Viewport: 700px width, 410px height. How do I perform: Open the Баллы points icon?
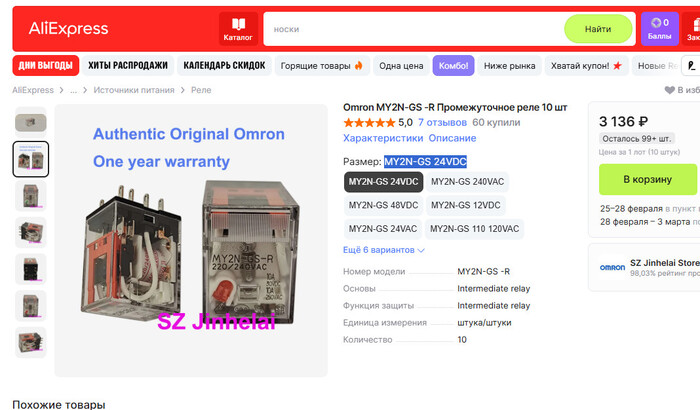click(x=659, y=29)
